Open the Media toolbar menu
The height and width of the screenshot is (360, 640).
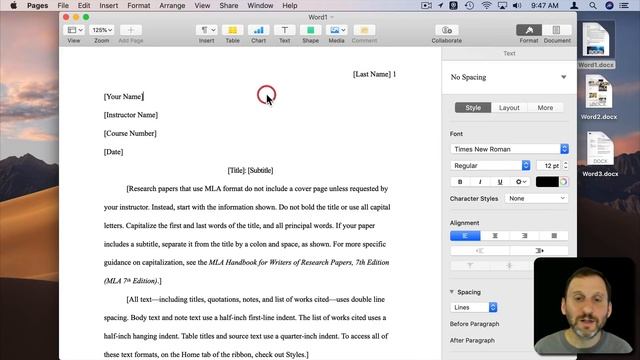point(337,30)
